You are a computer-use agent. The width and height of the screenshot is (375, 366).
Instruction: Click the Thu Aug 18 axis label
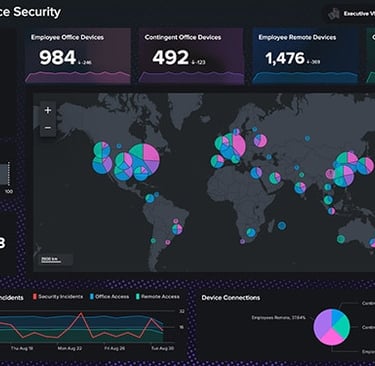(22, 348)
